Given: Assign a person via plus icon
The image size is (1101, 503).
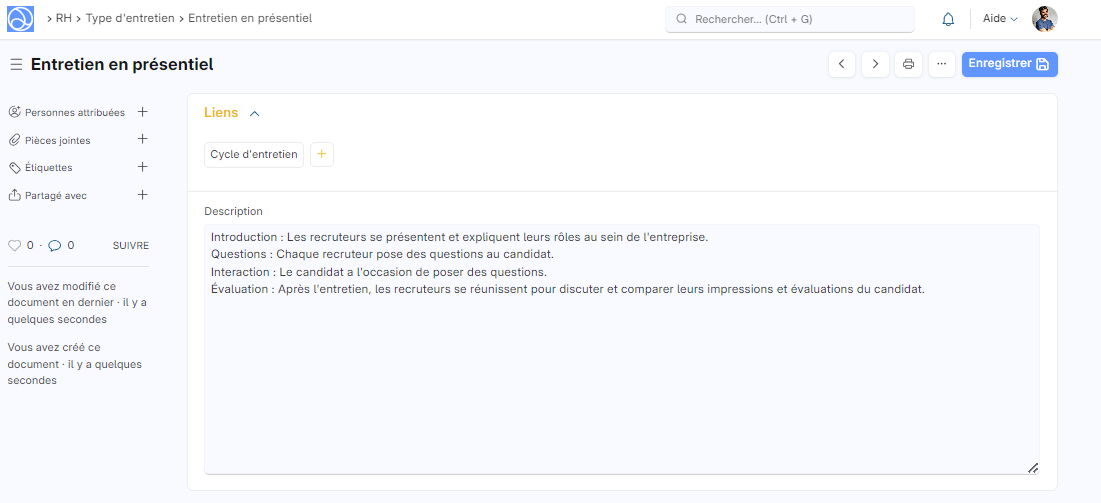Looking at the screenshot, I should (x=142, y=112).
